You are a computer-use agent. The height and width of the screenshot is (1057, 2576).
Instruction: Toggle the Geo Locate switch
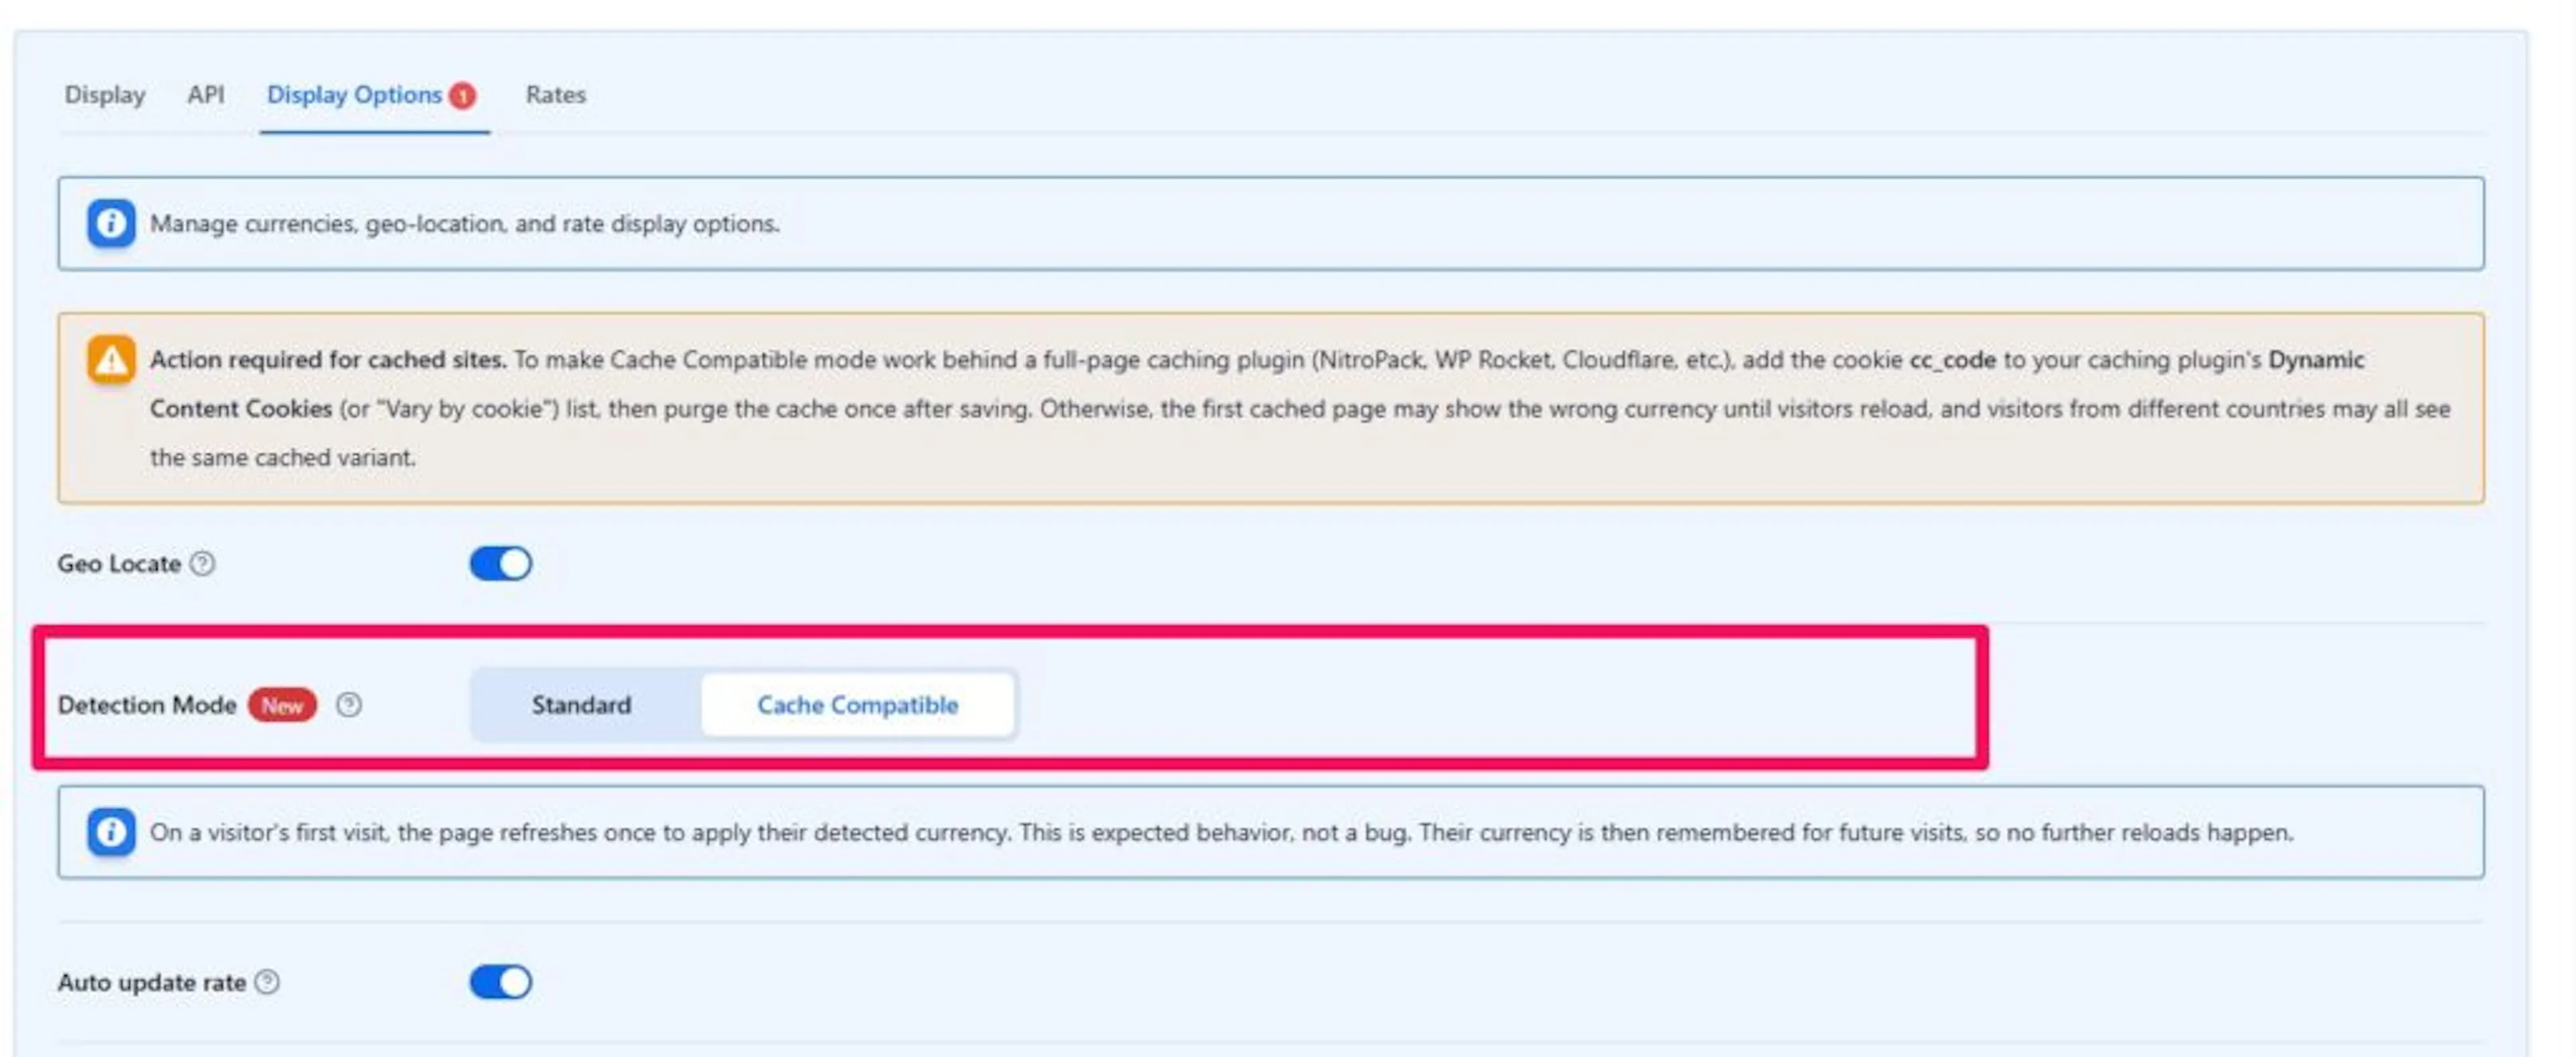[x=501, y=564]
